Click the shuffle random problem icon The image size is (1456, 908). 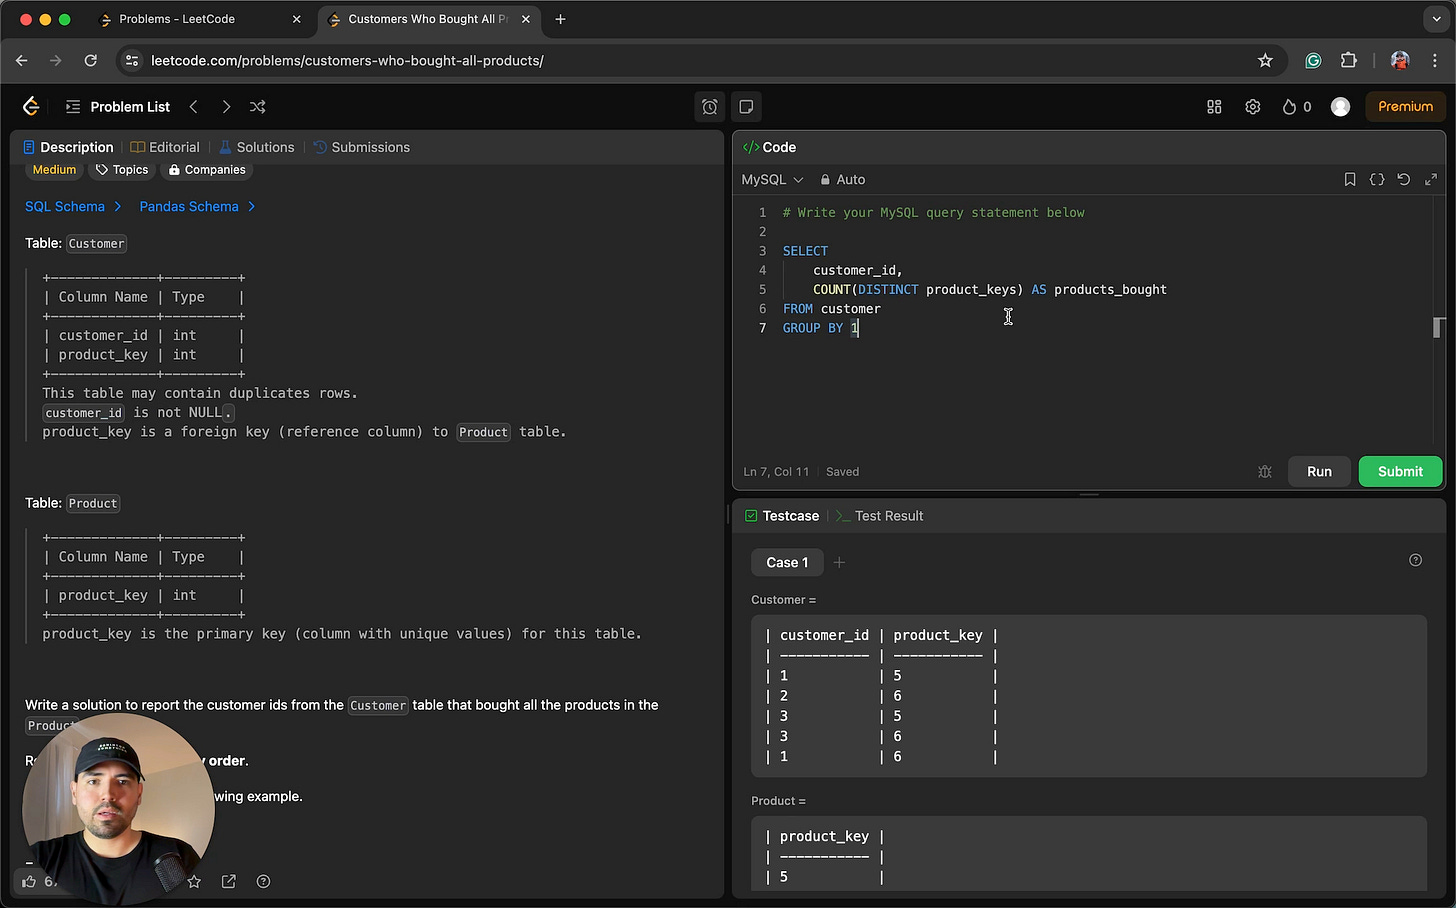[257, 107]
